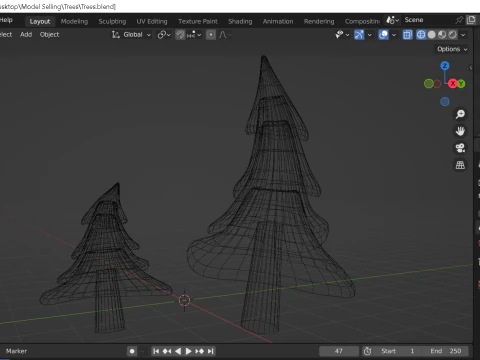480x360 pixels.
Task: Toggle the camera view icon
Action: 460,148
